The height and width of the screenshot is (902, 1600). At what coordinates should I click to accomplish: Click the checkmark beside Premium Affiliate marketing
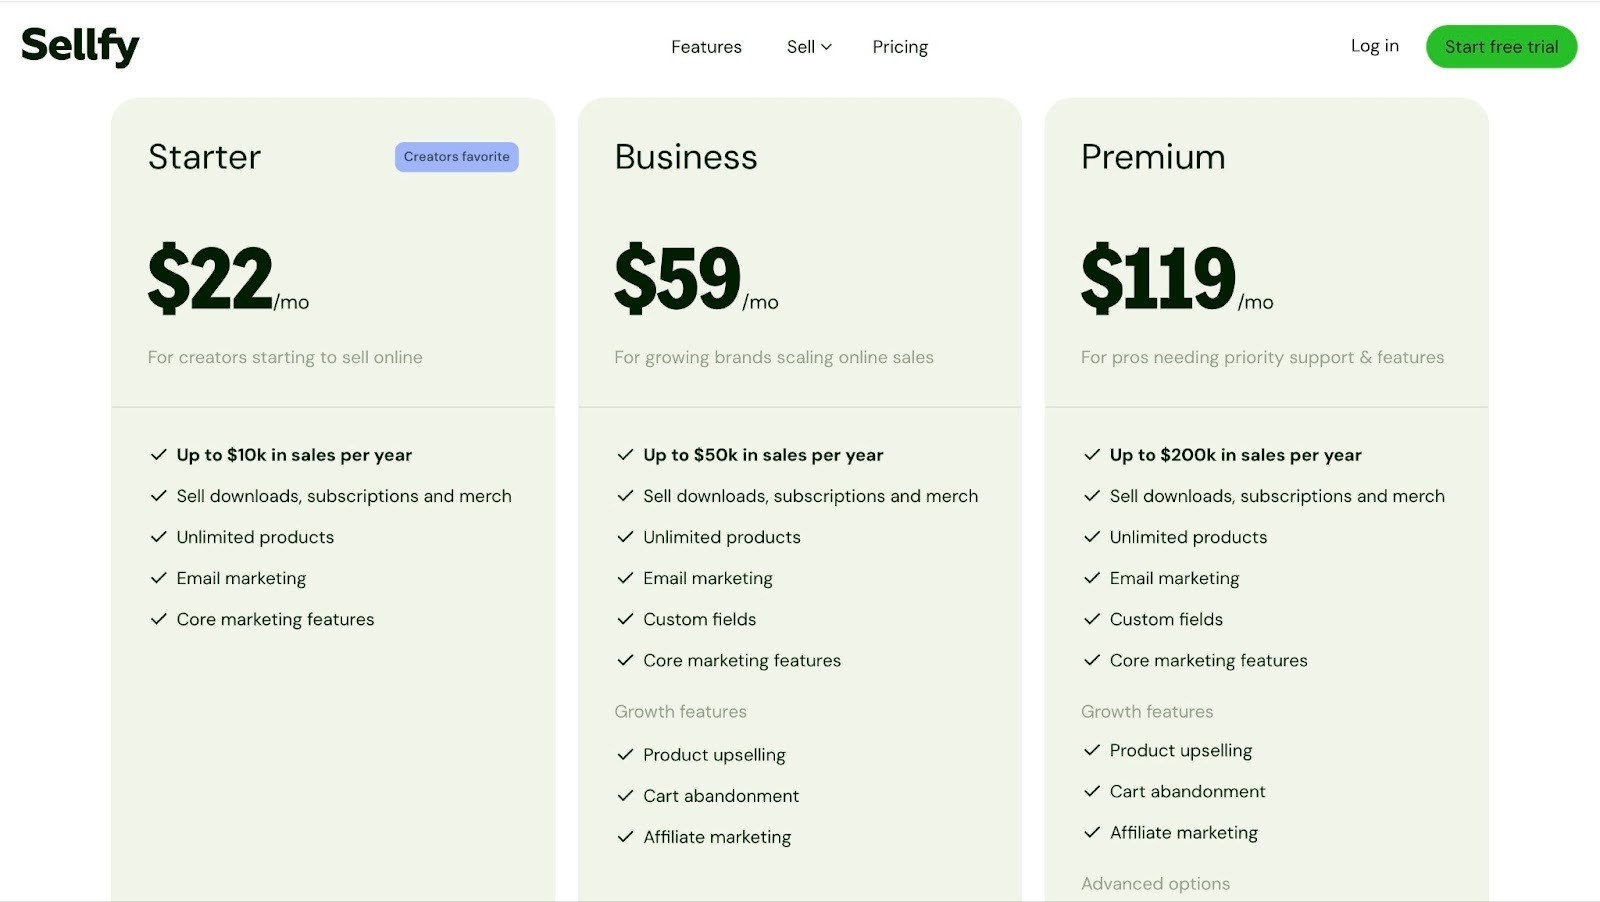tap(1090, 832)
